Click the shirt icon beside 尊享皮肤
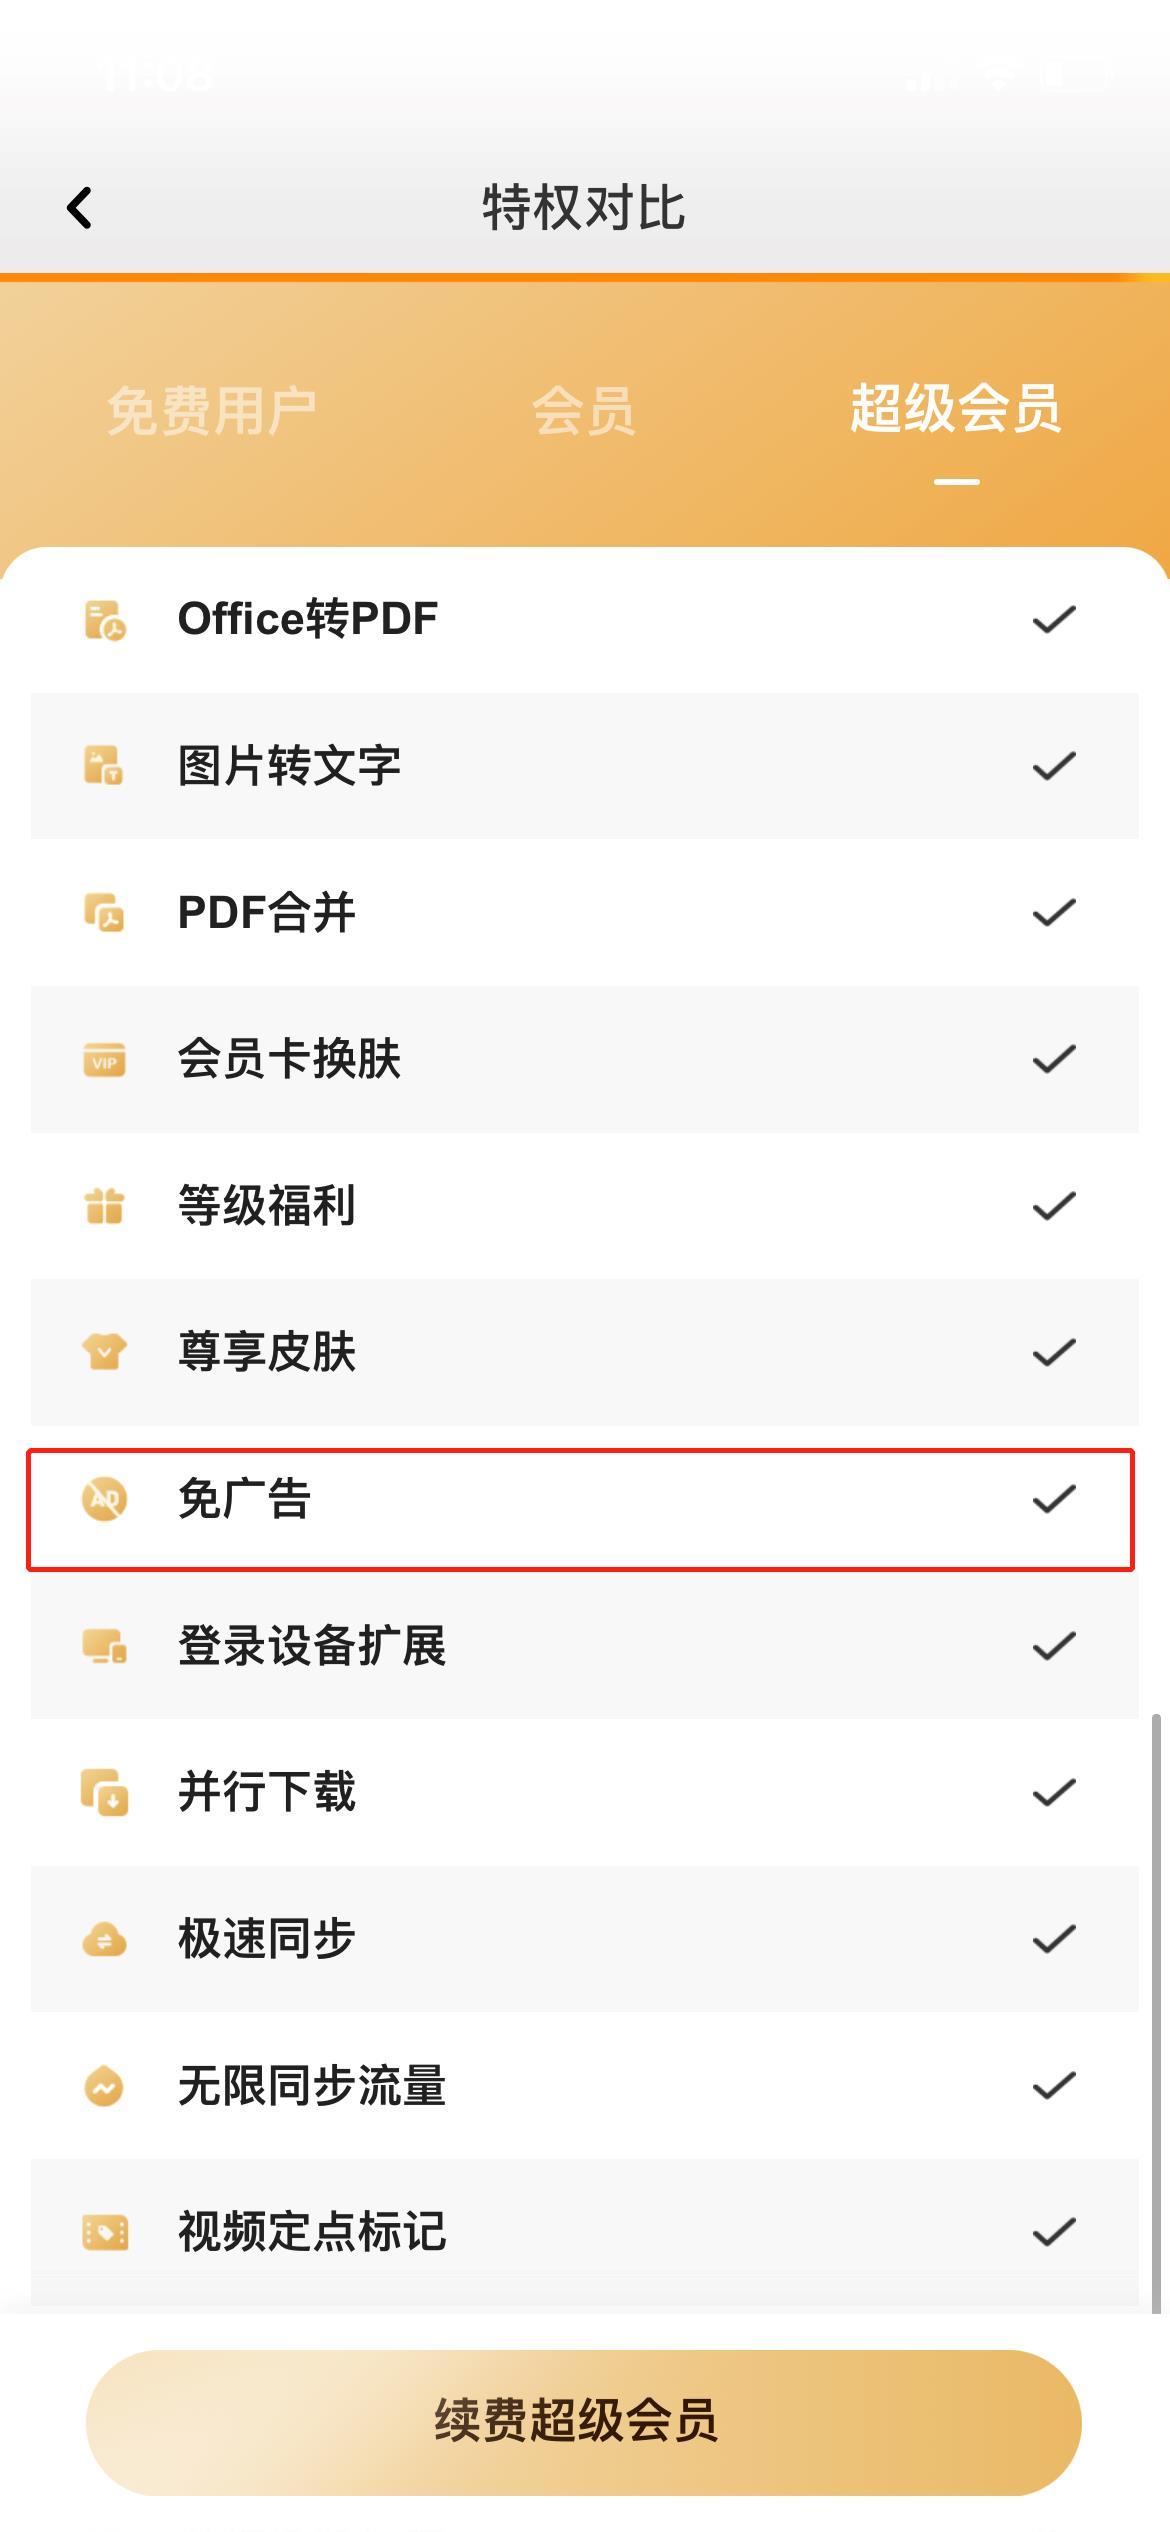Viewport: 1170px width, 2532px height. tap(103, 1353)
